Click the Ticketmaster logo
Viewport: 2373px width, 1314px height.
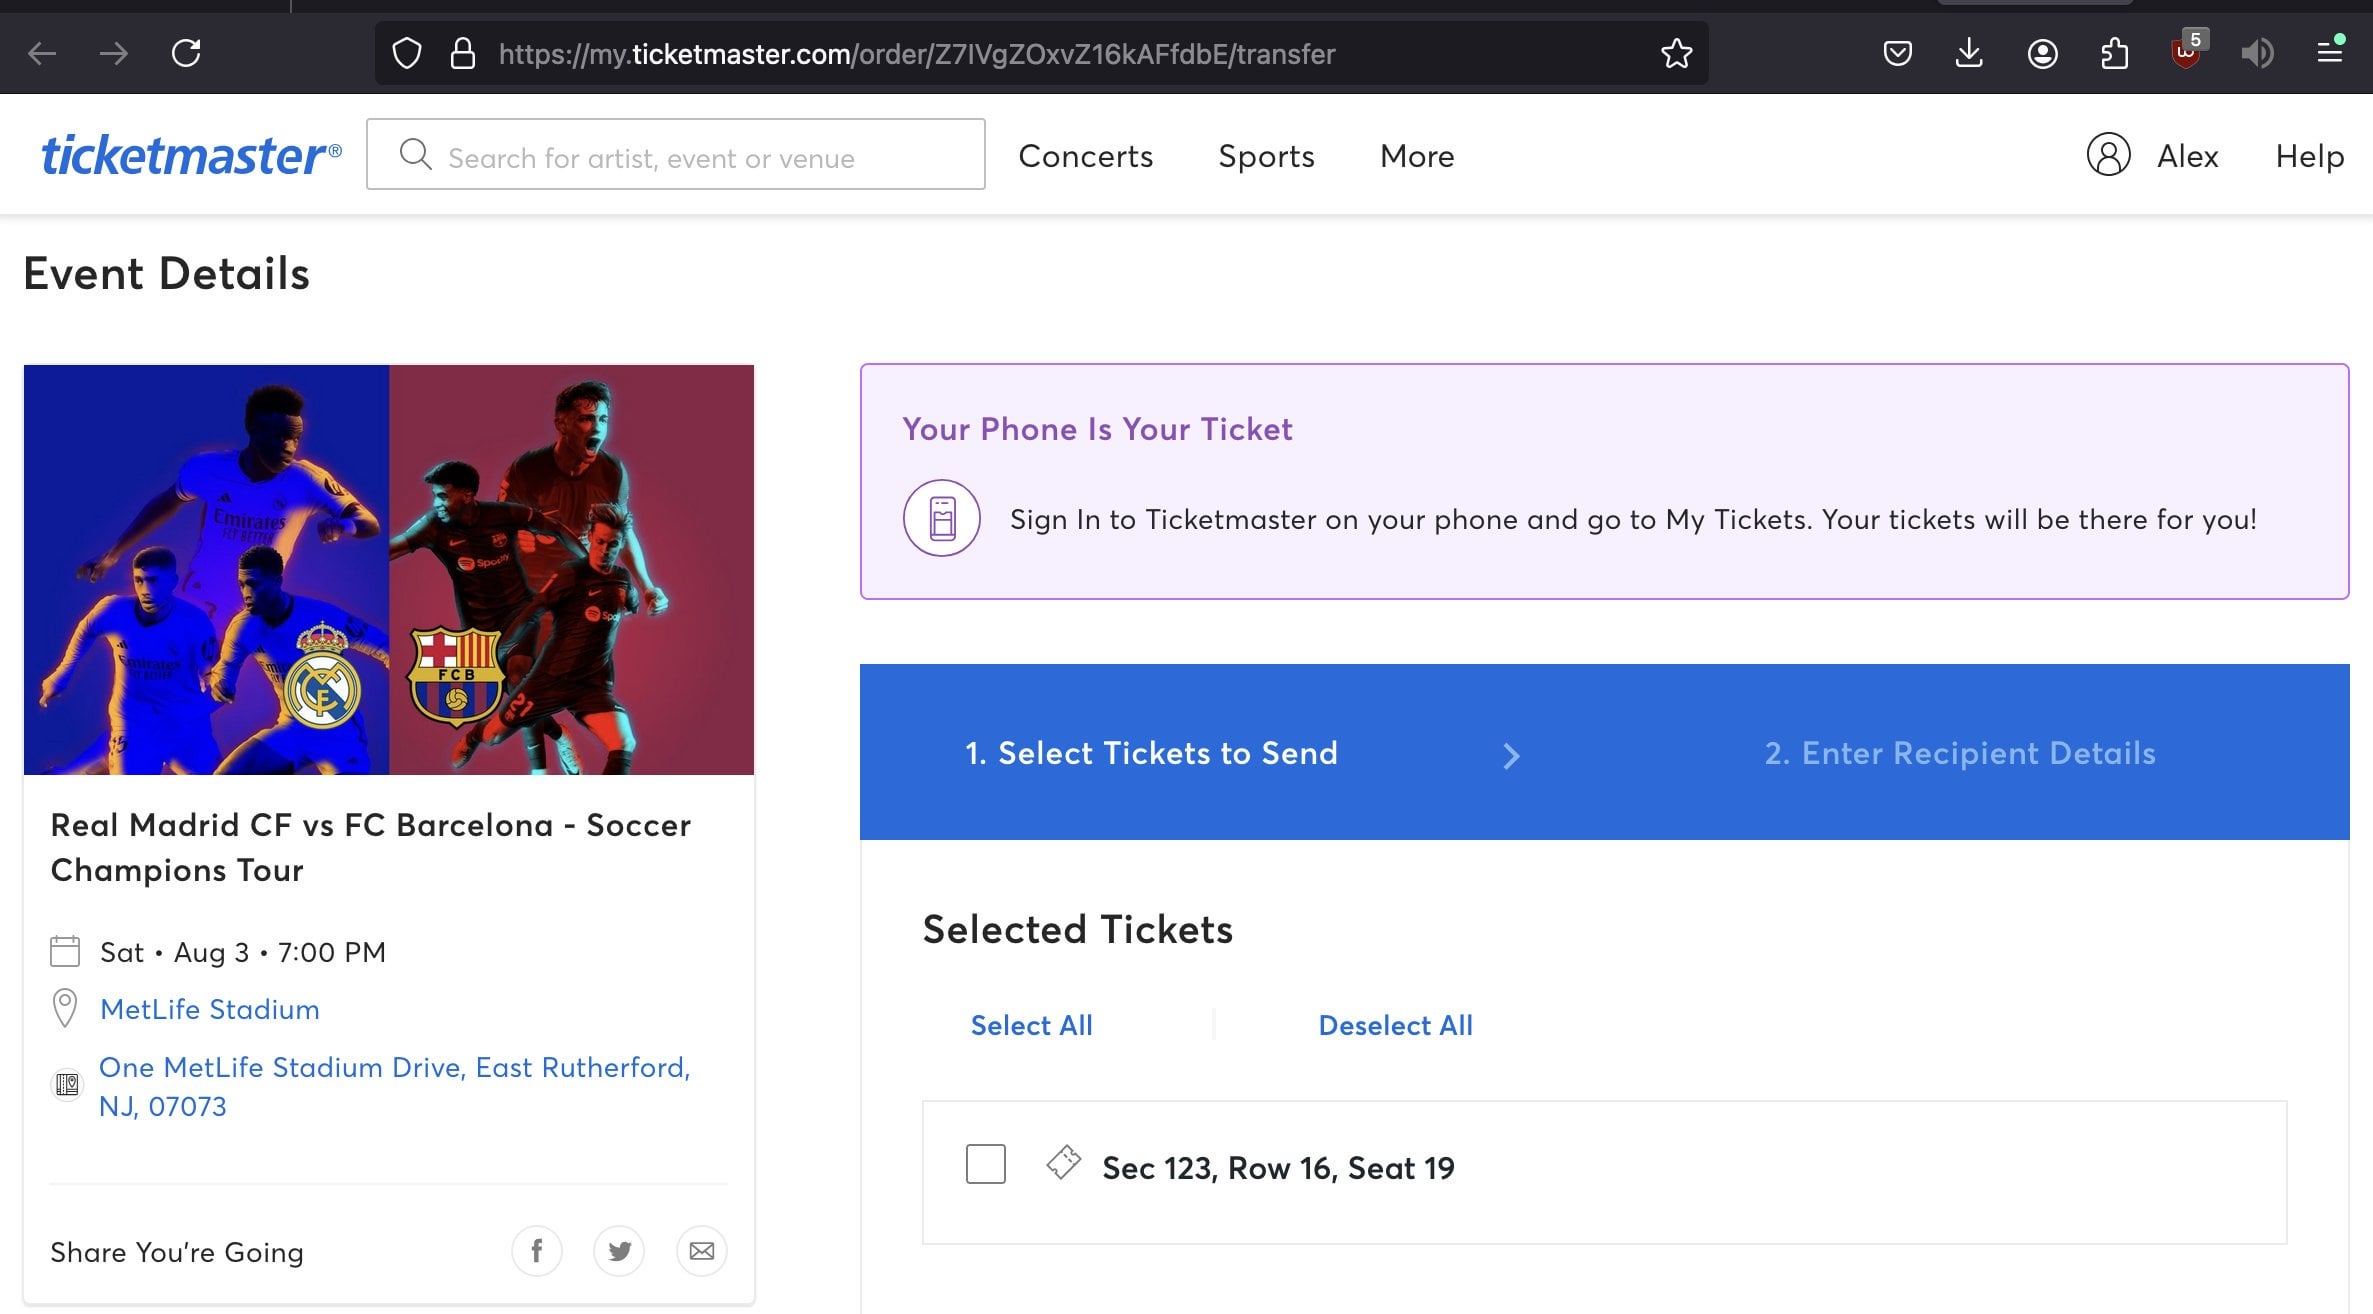coord(191,155)
